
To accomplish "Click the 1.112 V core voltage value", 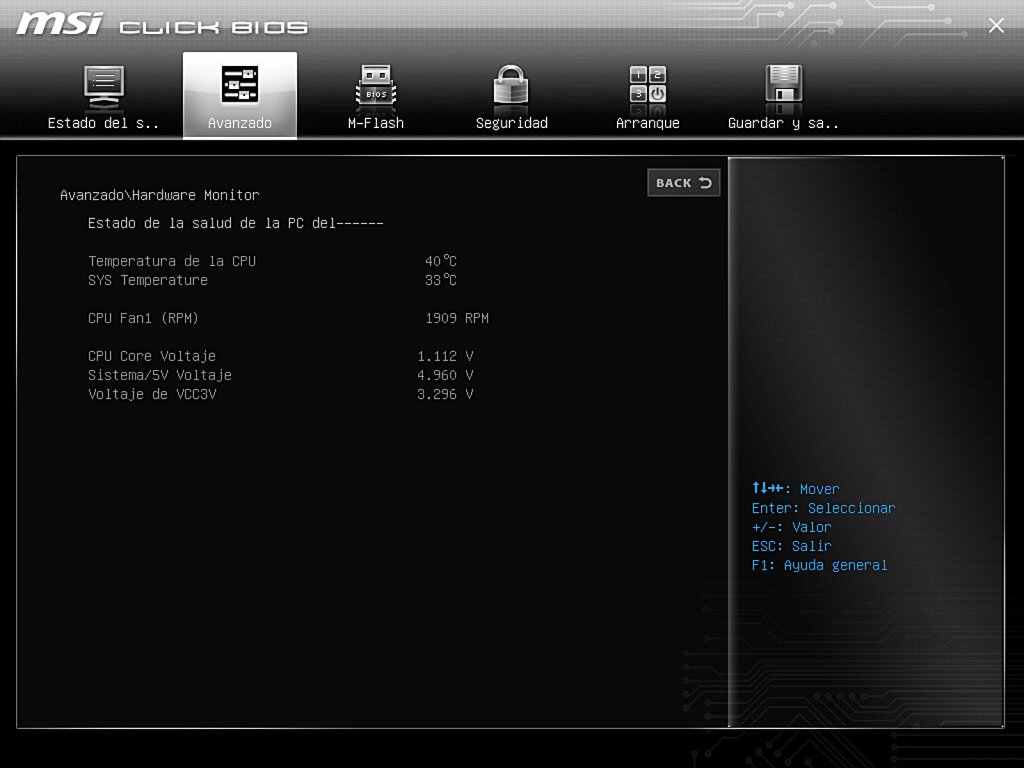I will point(445,356).
